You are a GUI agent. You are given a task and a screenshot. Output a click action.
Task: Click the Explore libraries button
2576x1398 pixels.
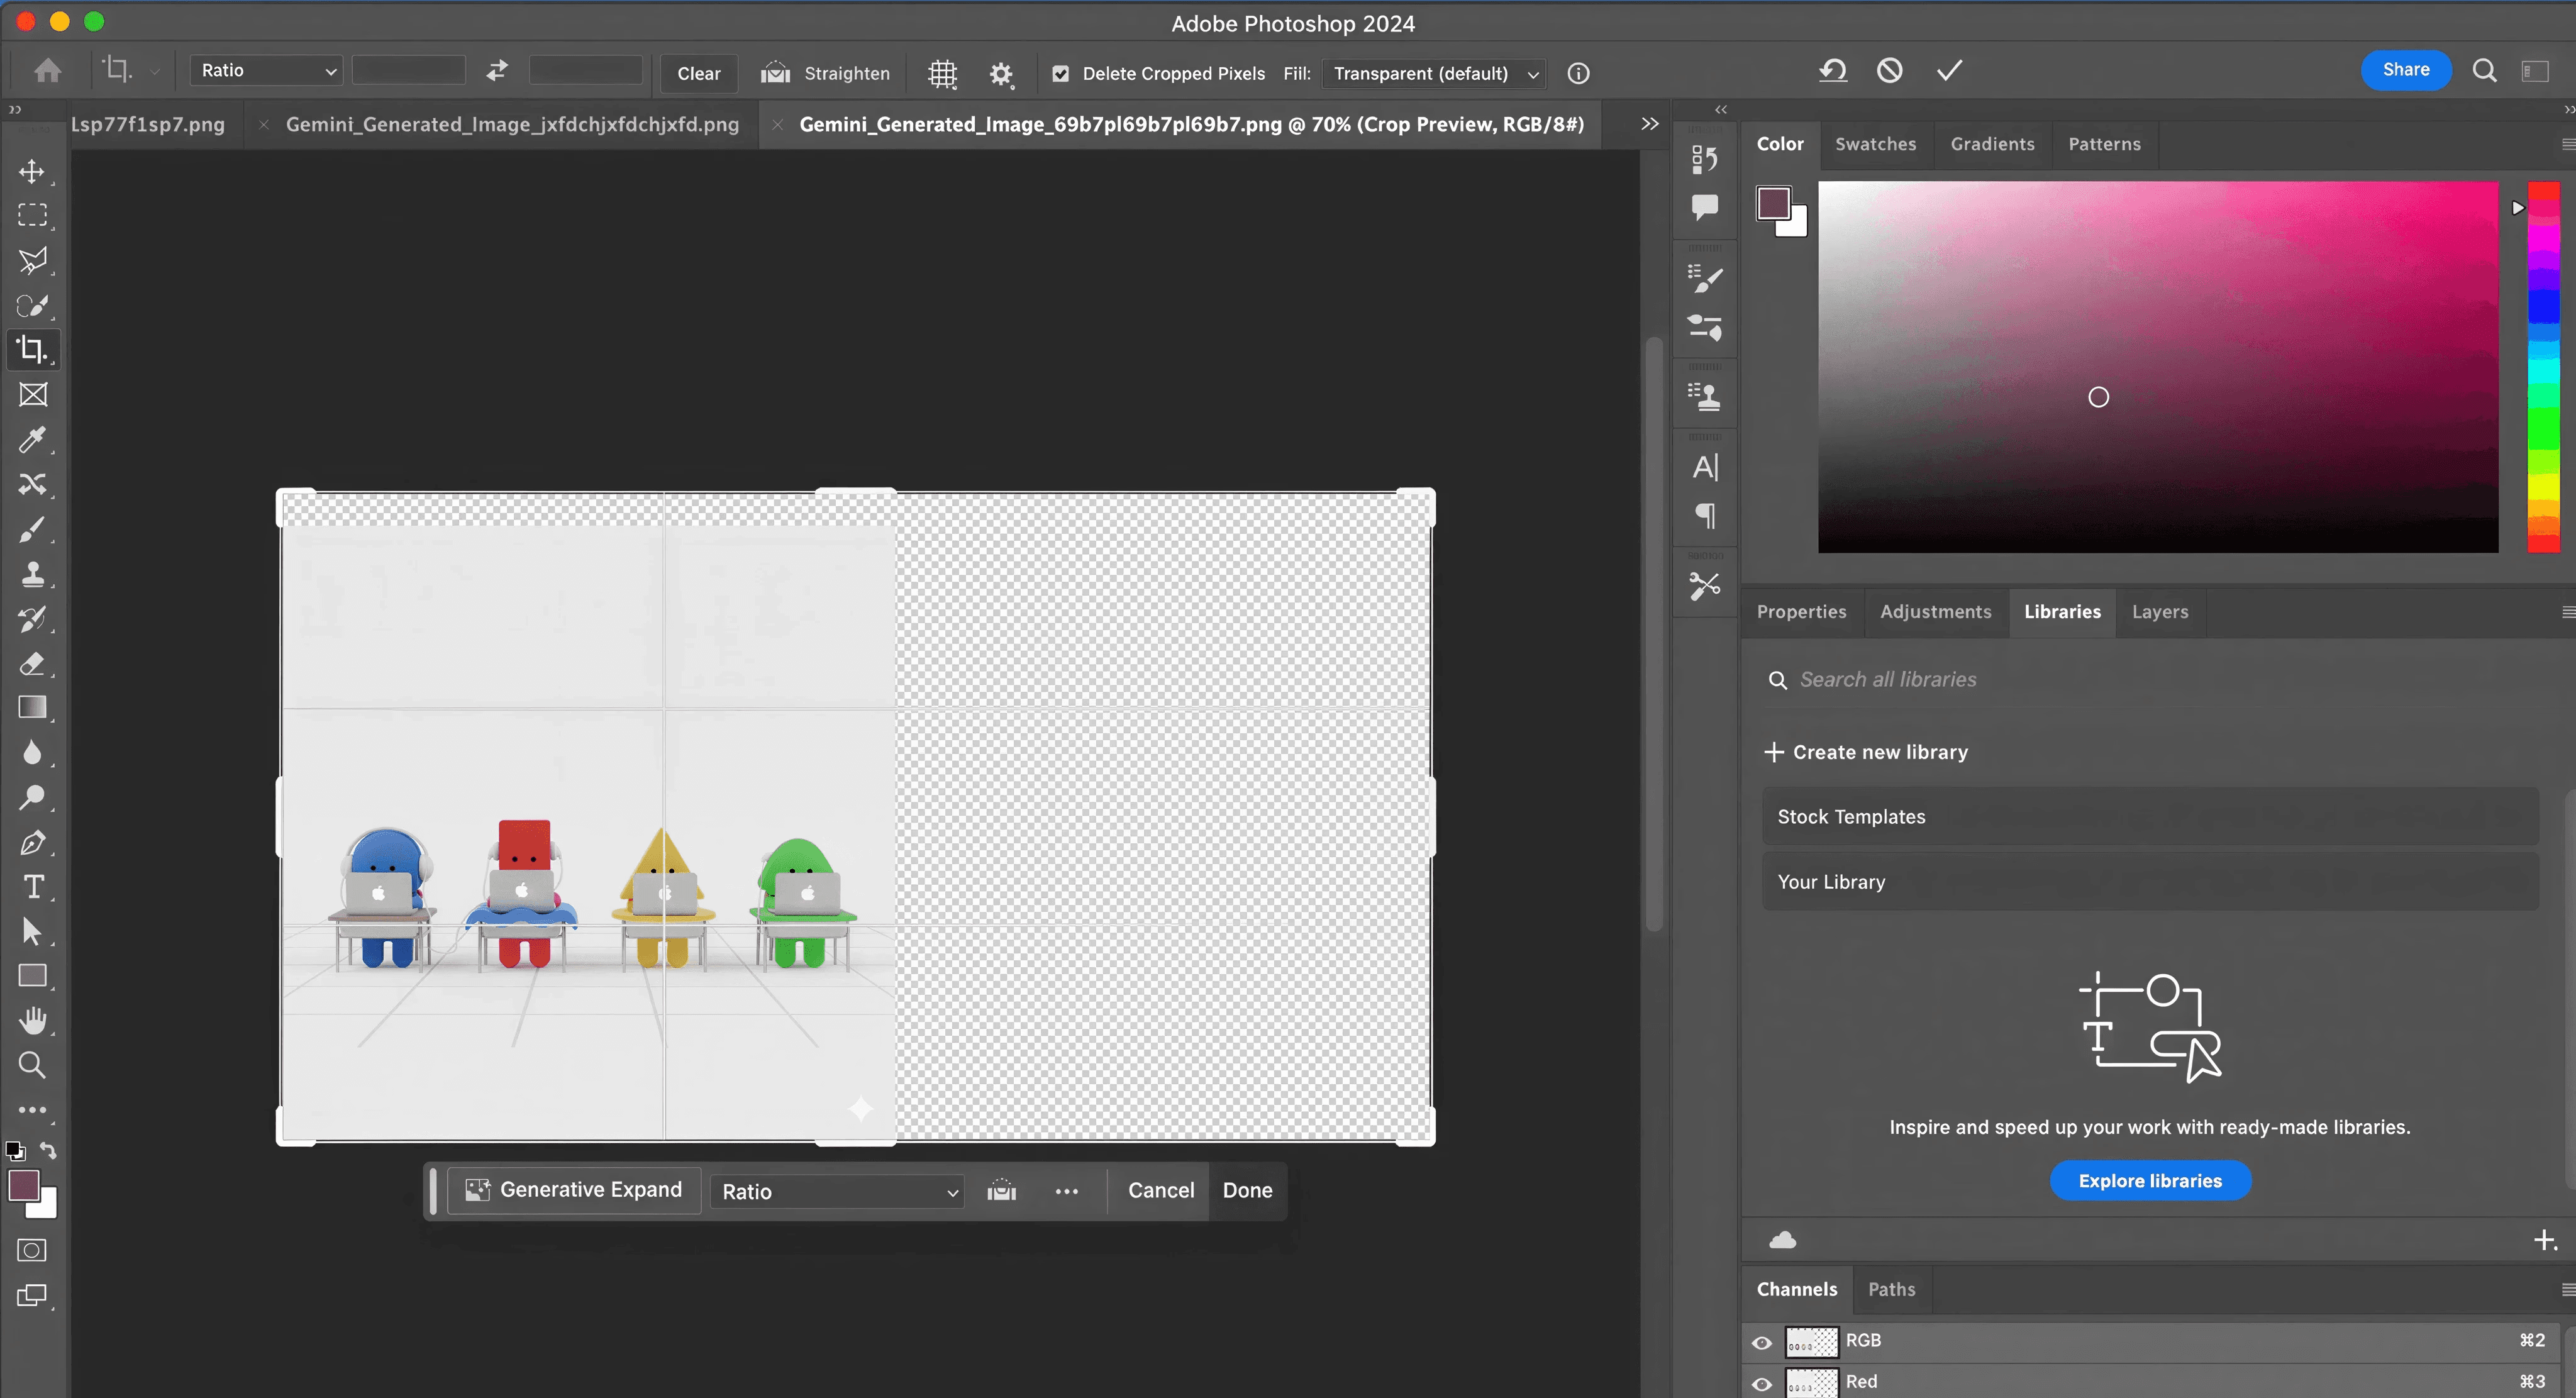click(2150, 1181)
